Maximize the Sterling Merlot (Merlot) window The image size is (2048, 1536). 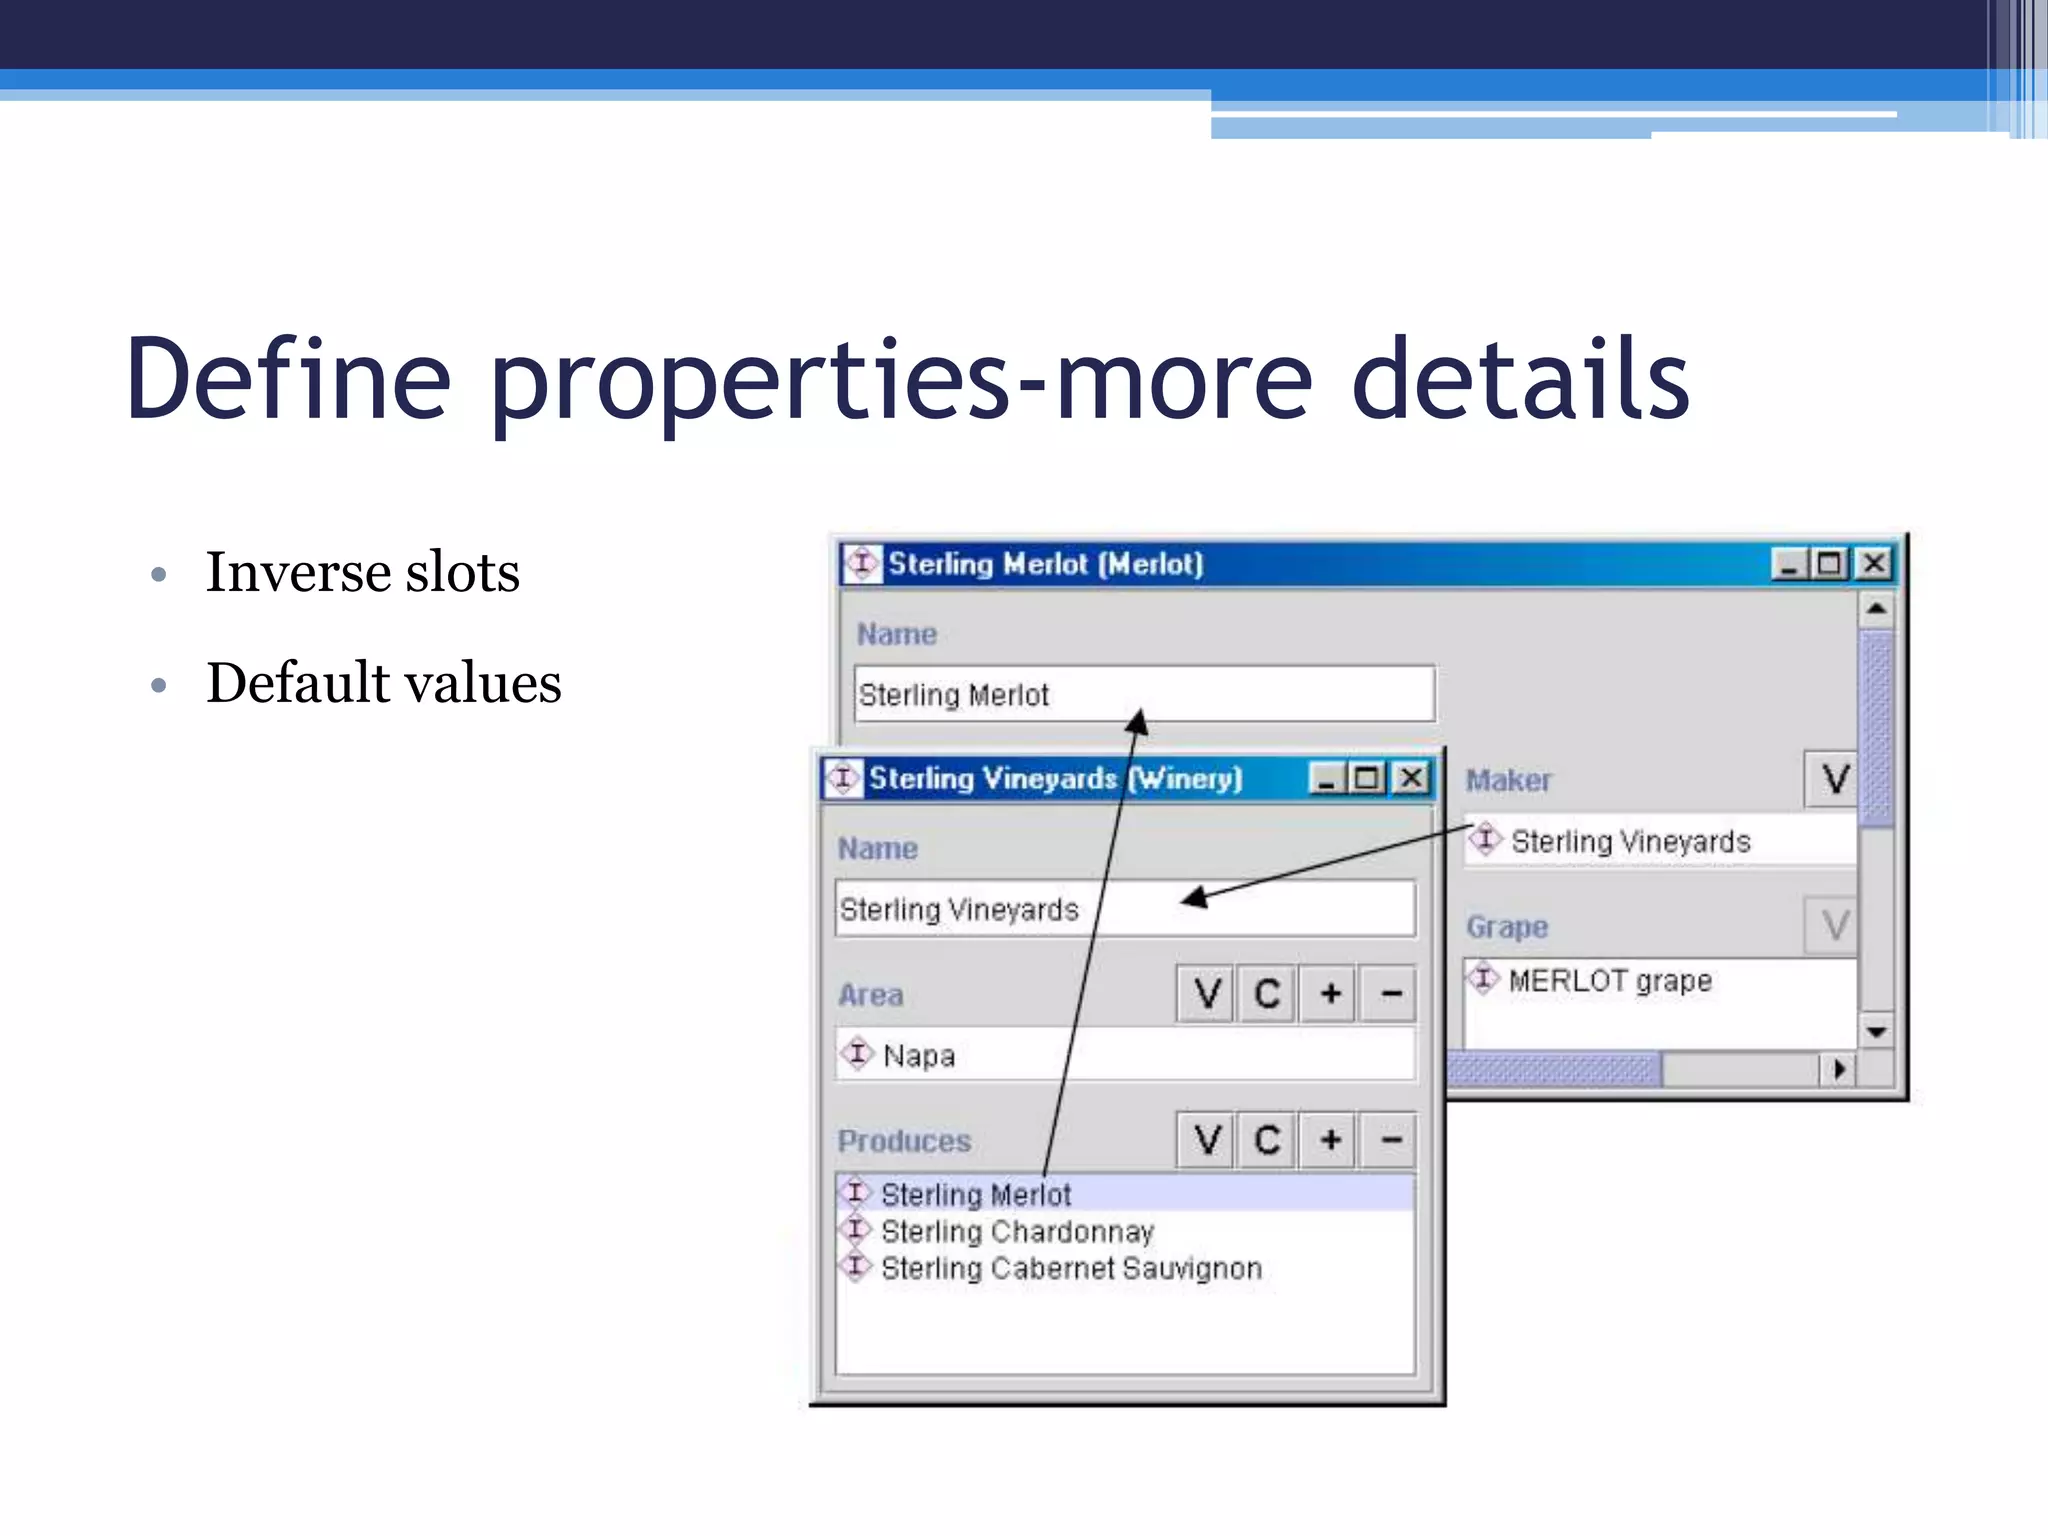pyautogui.click(x=1830, y=564)
